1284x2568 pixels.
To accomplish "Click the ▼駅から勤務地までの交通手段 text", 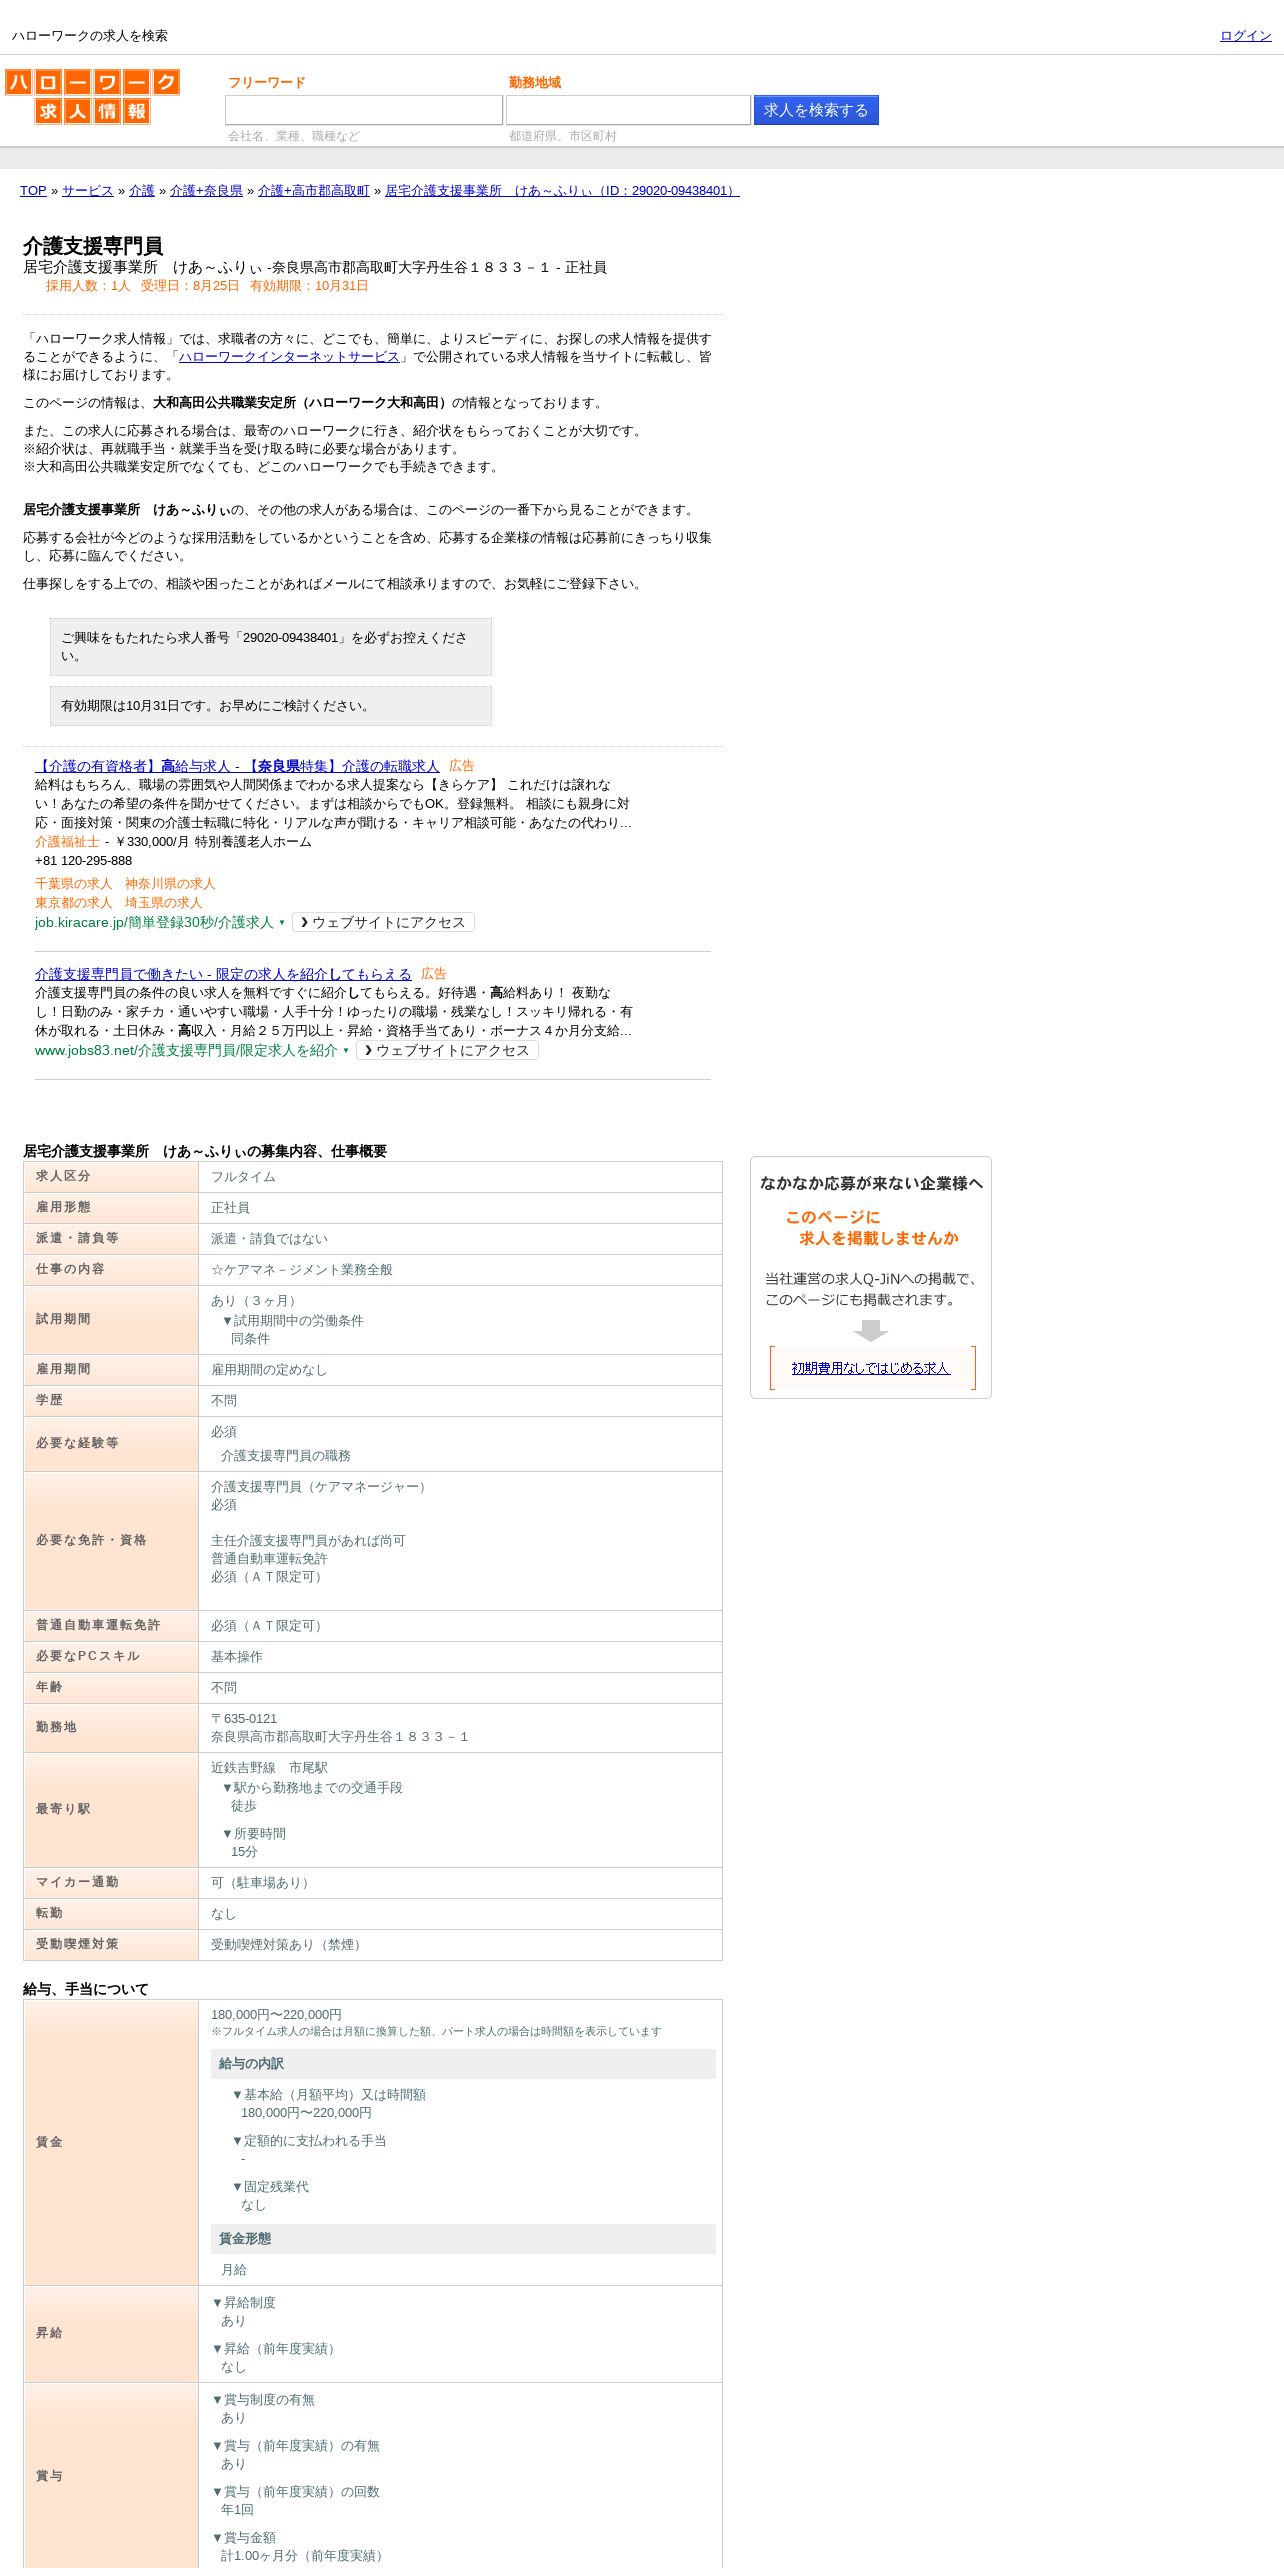I will (312, 1788).
